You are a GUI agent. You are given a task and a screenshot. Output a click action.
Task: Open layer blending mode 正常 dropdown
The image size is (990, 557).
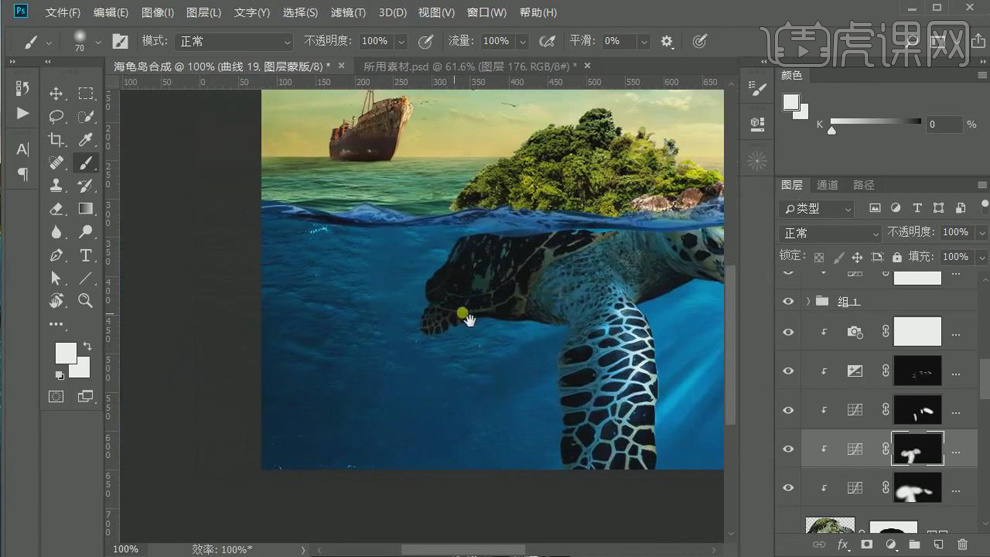point(830,233)
